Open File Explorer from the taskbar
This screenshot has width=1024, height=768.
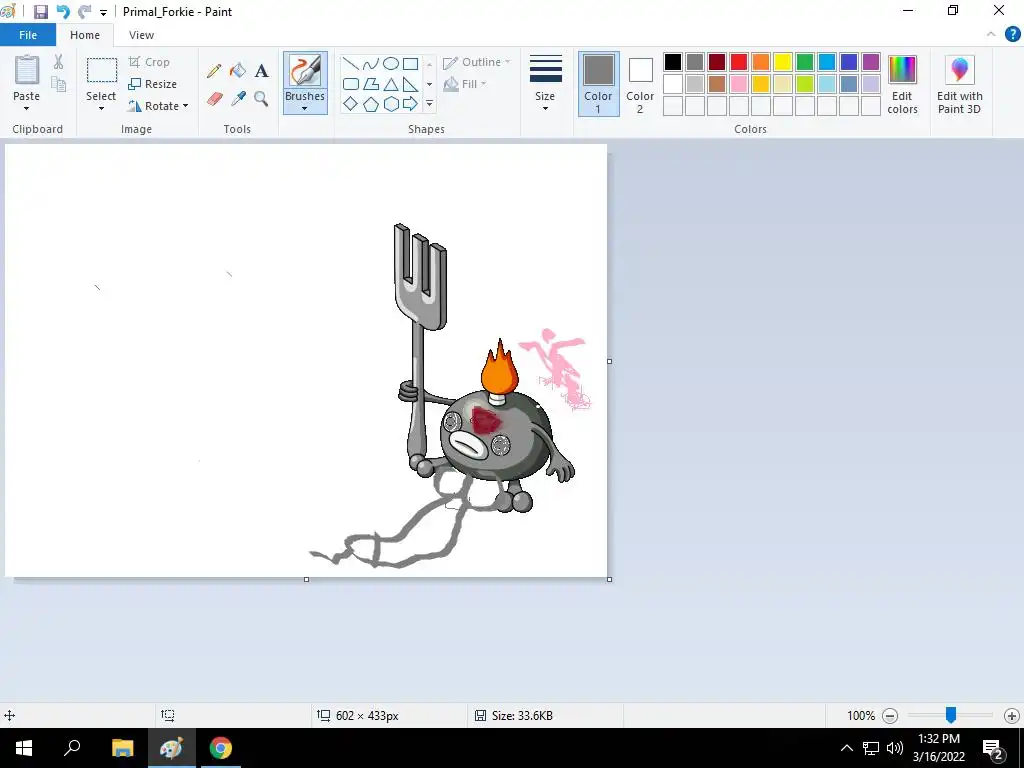click(x=122, y=748)
